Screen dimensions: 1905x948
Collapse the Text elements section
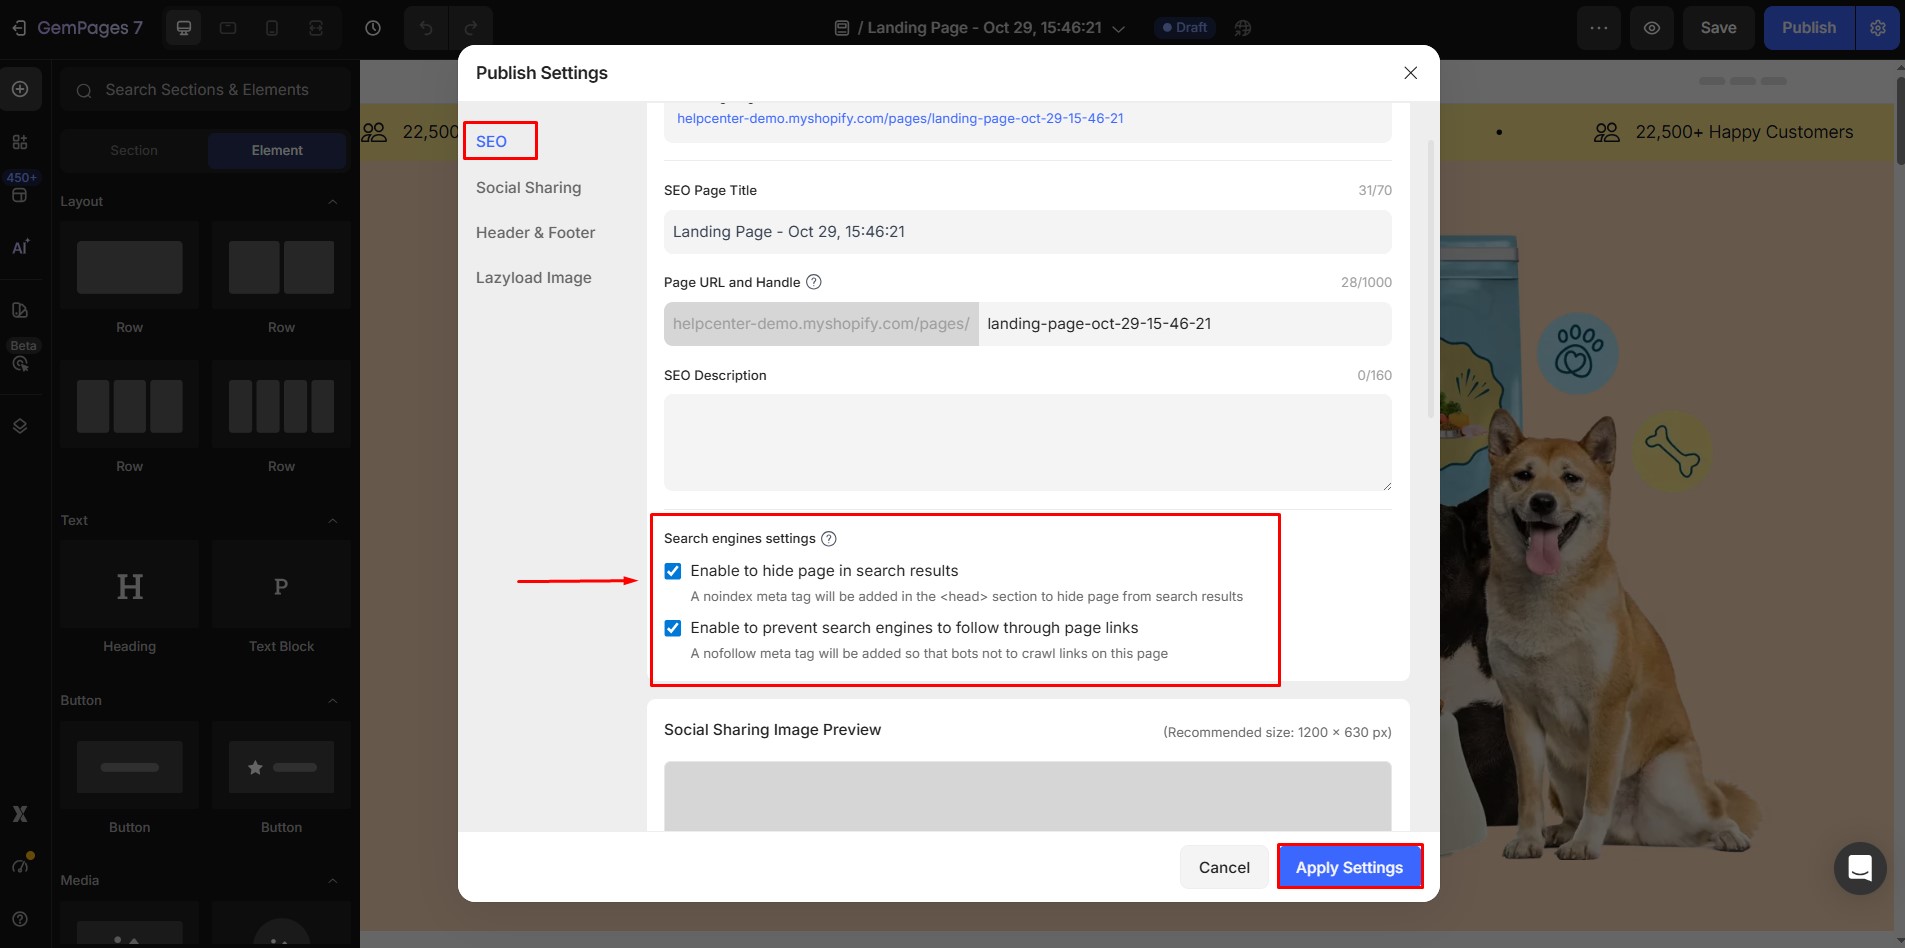333,521
